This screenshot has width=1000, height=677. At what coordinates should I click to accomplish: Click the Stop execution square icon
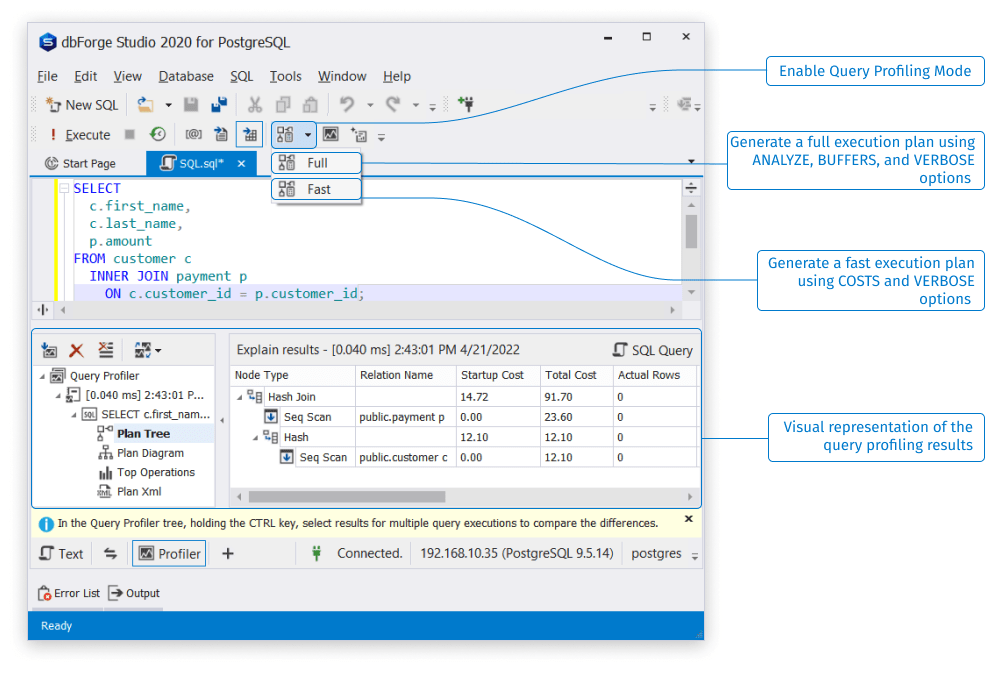pyautogui.click(x=129, y=135)
